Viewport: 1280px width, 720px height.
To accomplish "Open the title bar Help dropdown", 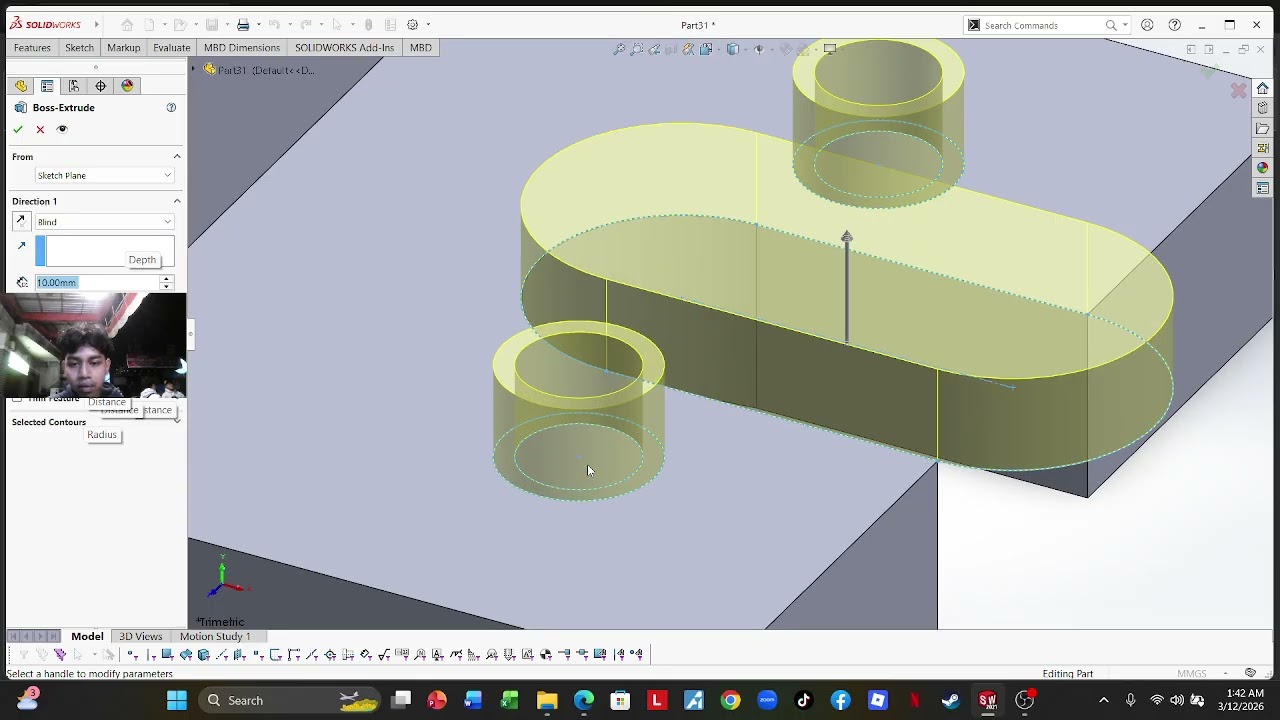I will click(x=1175, y=25).
